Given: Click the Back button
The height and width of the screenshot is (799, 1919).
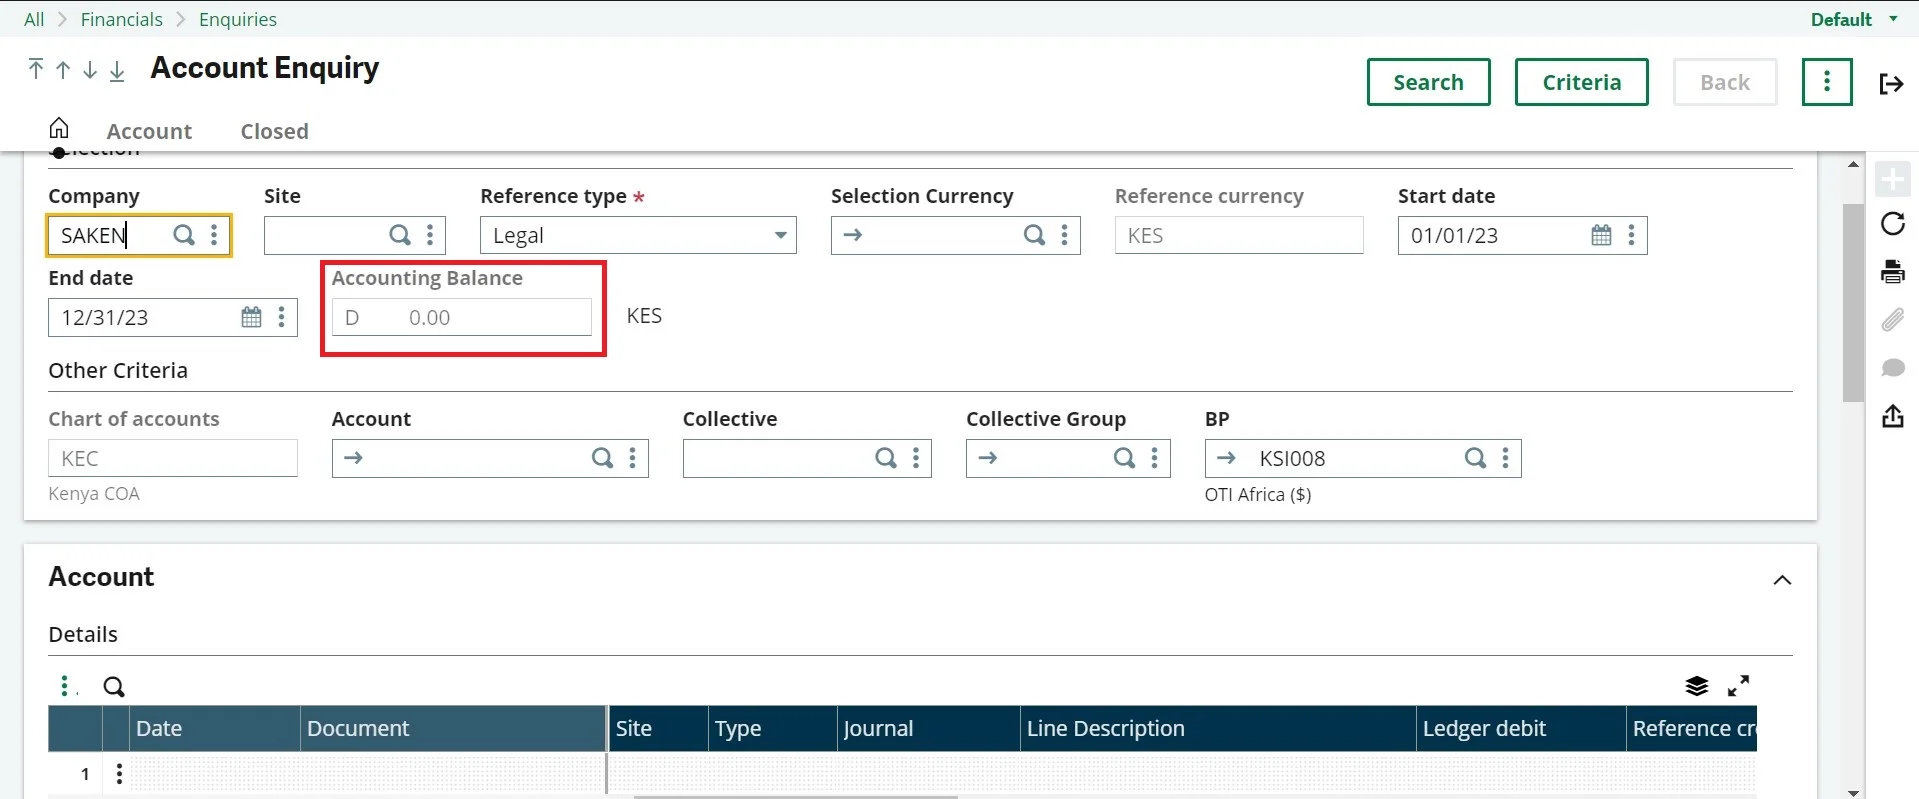Looking at the screenshot, I should coord(1725,82).
